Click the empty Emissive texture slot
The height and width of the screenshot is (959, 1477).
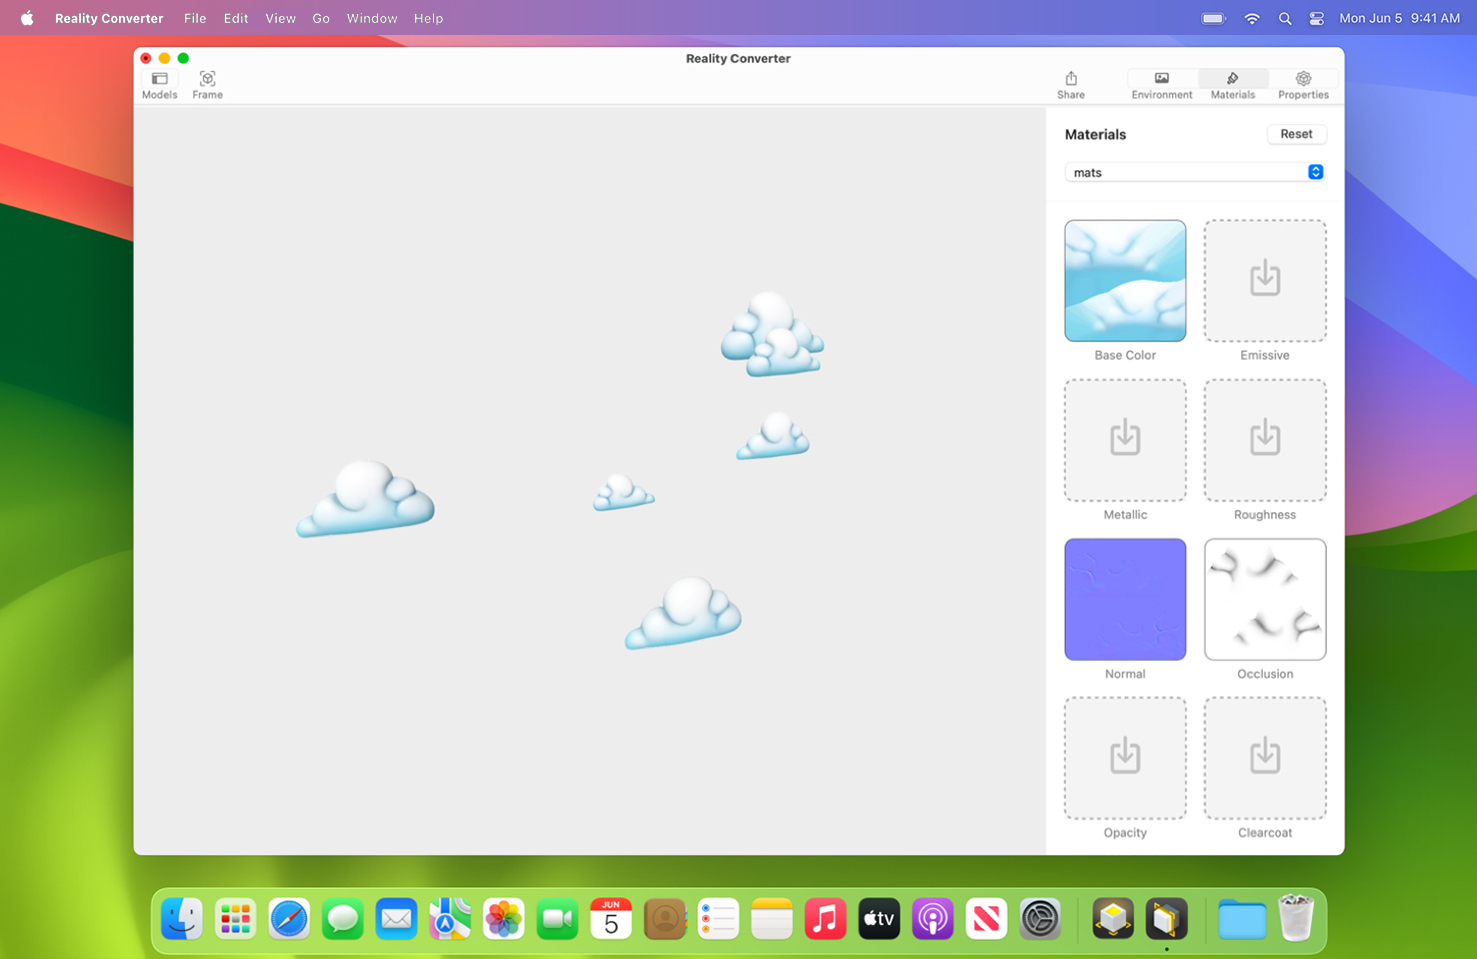tap(1265, 281)
